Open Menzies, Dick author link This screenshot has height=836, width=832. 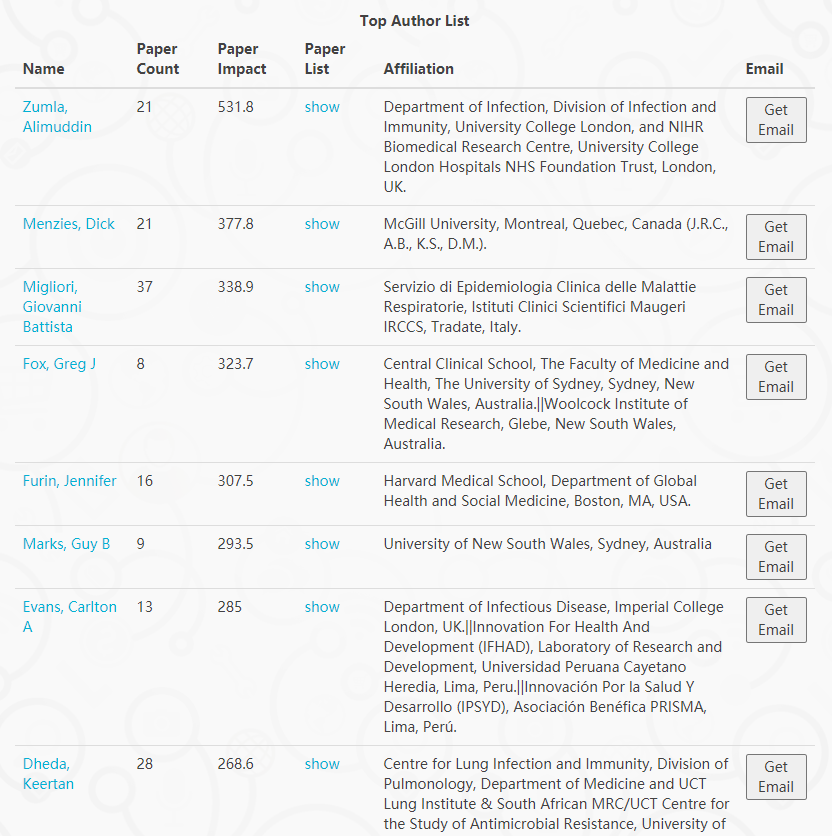coord(68,224)
